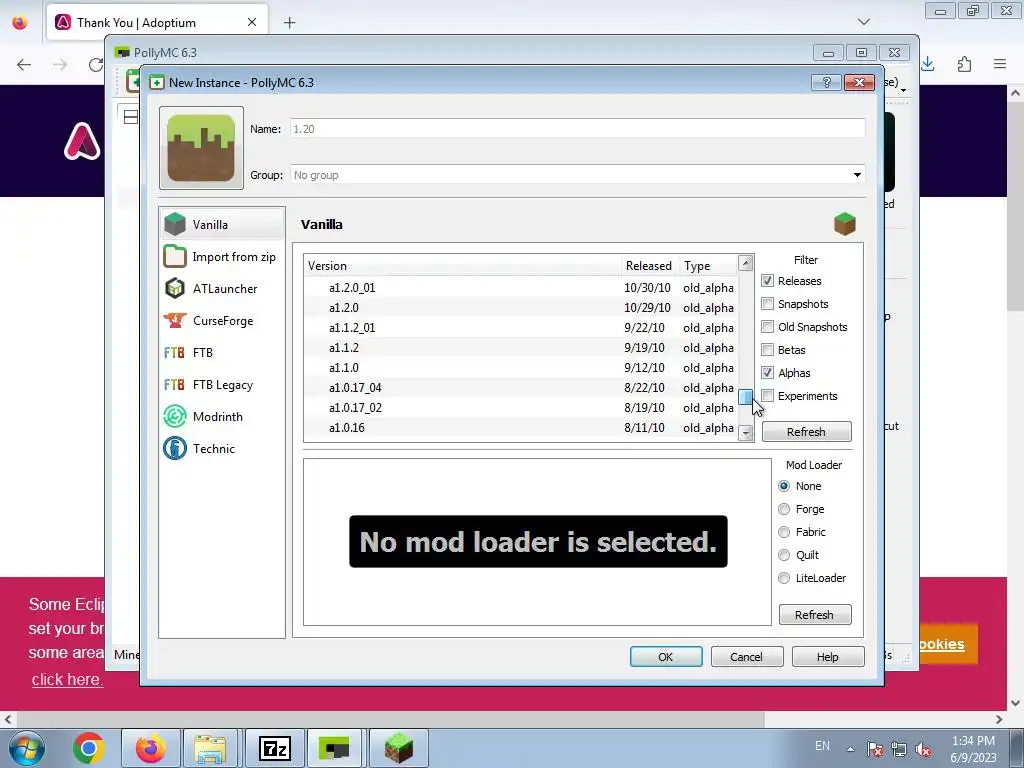Click the version list scroll up arrow
Screen dimensions: 1024x768
[x=746, y=263]
